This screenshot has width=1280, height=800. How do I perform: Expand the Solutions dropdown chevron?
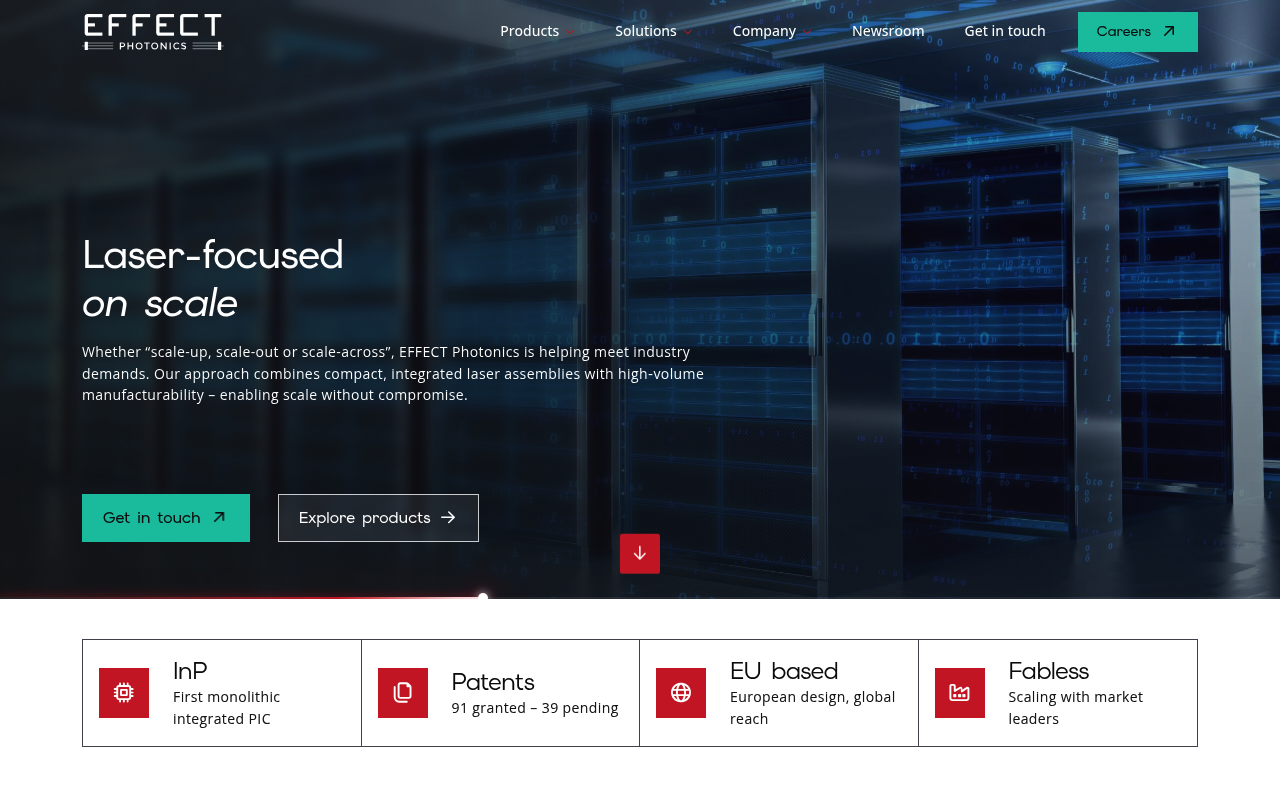coord(687,32)
